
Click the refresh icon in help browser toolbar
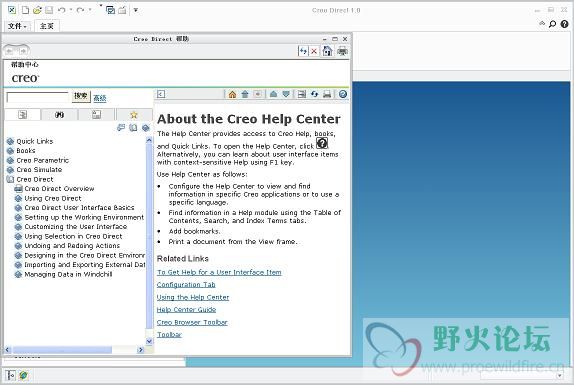tap(303, 51)
